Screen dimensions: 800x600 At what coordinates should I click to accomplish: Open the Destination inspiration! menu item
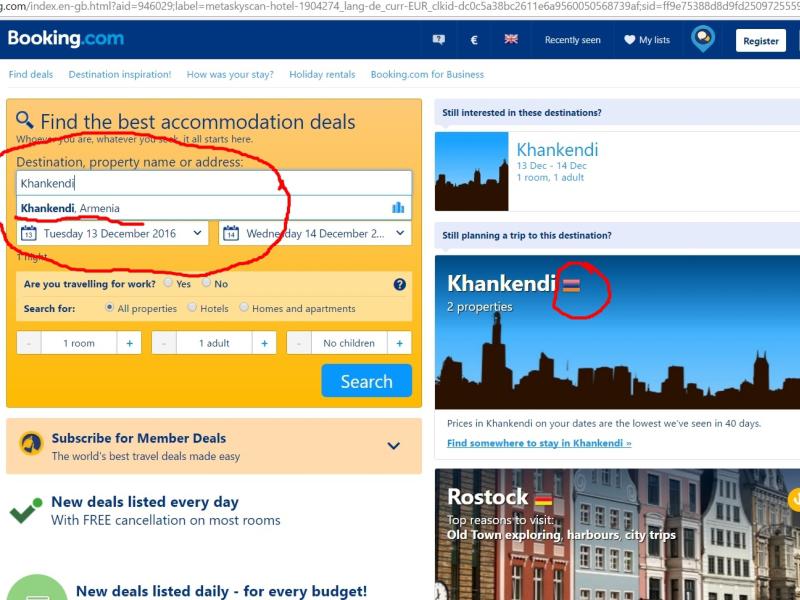pyautogui.click(x=120, y=74)
